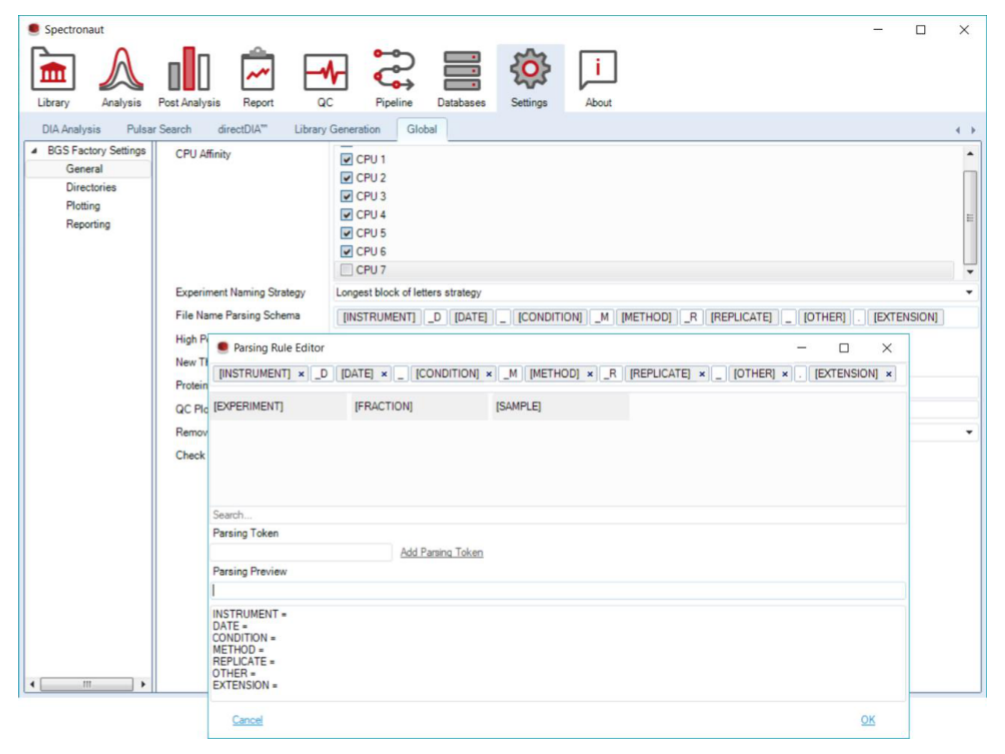1005x754 pixels.
Task: Click the Search field in Parsing Rule Editor
Action: [x=558, y=515]
